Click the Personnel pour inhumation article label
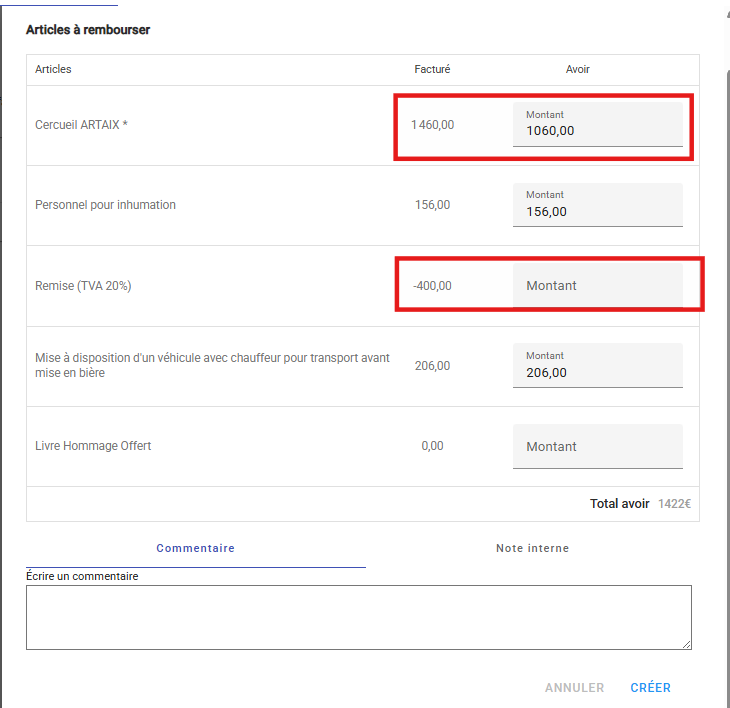This screenshot has width=730, height=708. coord(105,205)
